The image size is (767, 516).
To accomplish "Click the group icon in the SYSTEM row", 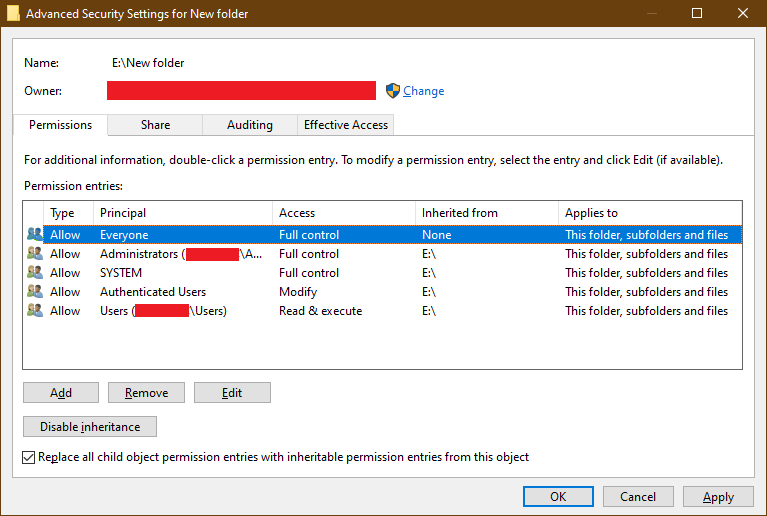I will [35, 272].
